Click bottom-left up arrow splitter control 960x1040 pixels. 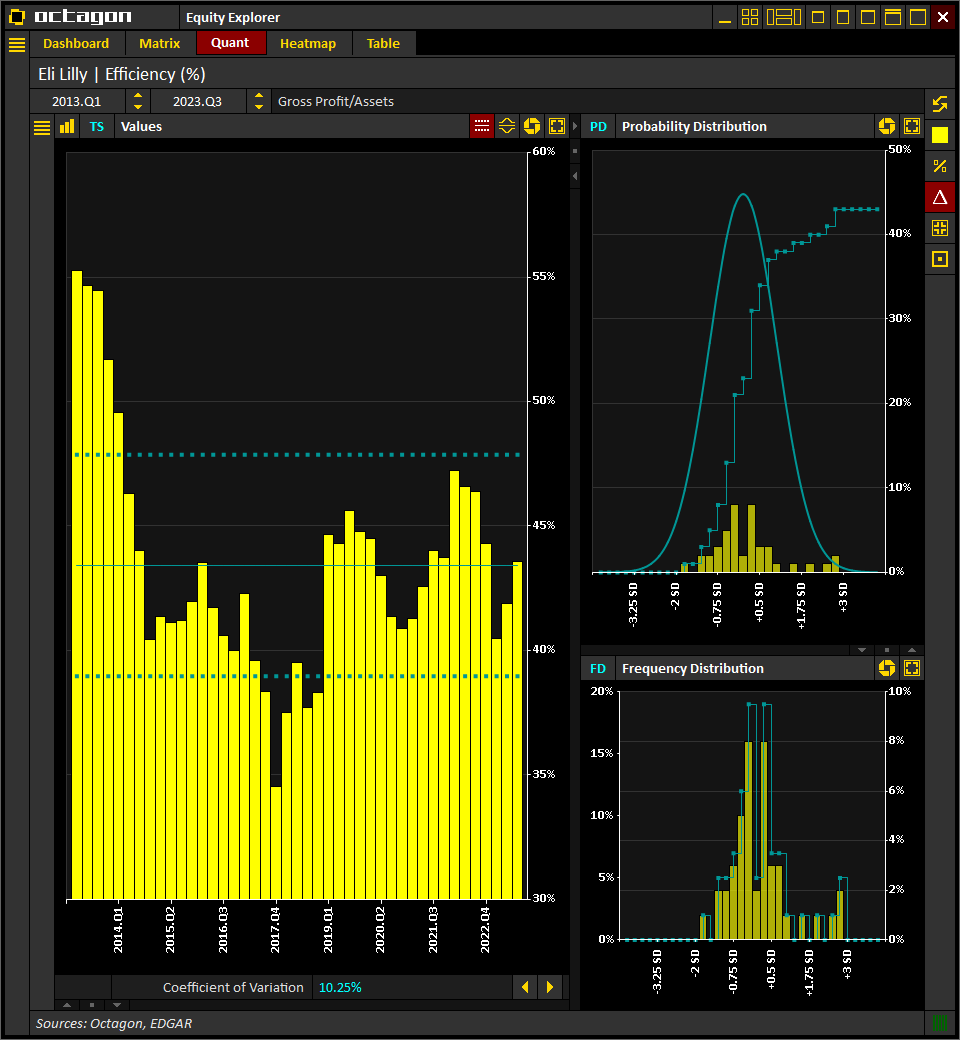pyautogui.click(x=66, y=1005)
